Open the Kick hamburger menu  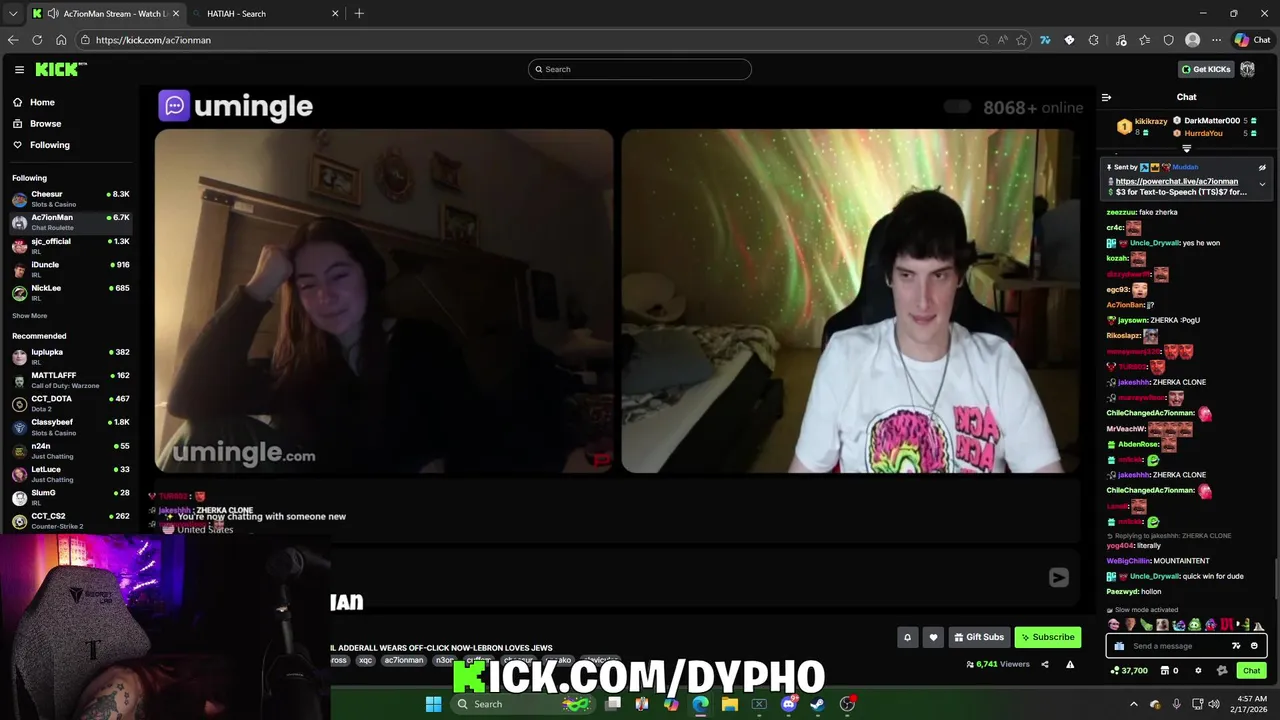(19, 69)
